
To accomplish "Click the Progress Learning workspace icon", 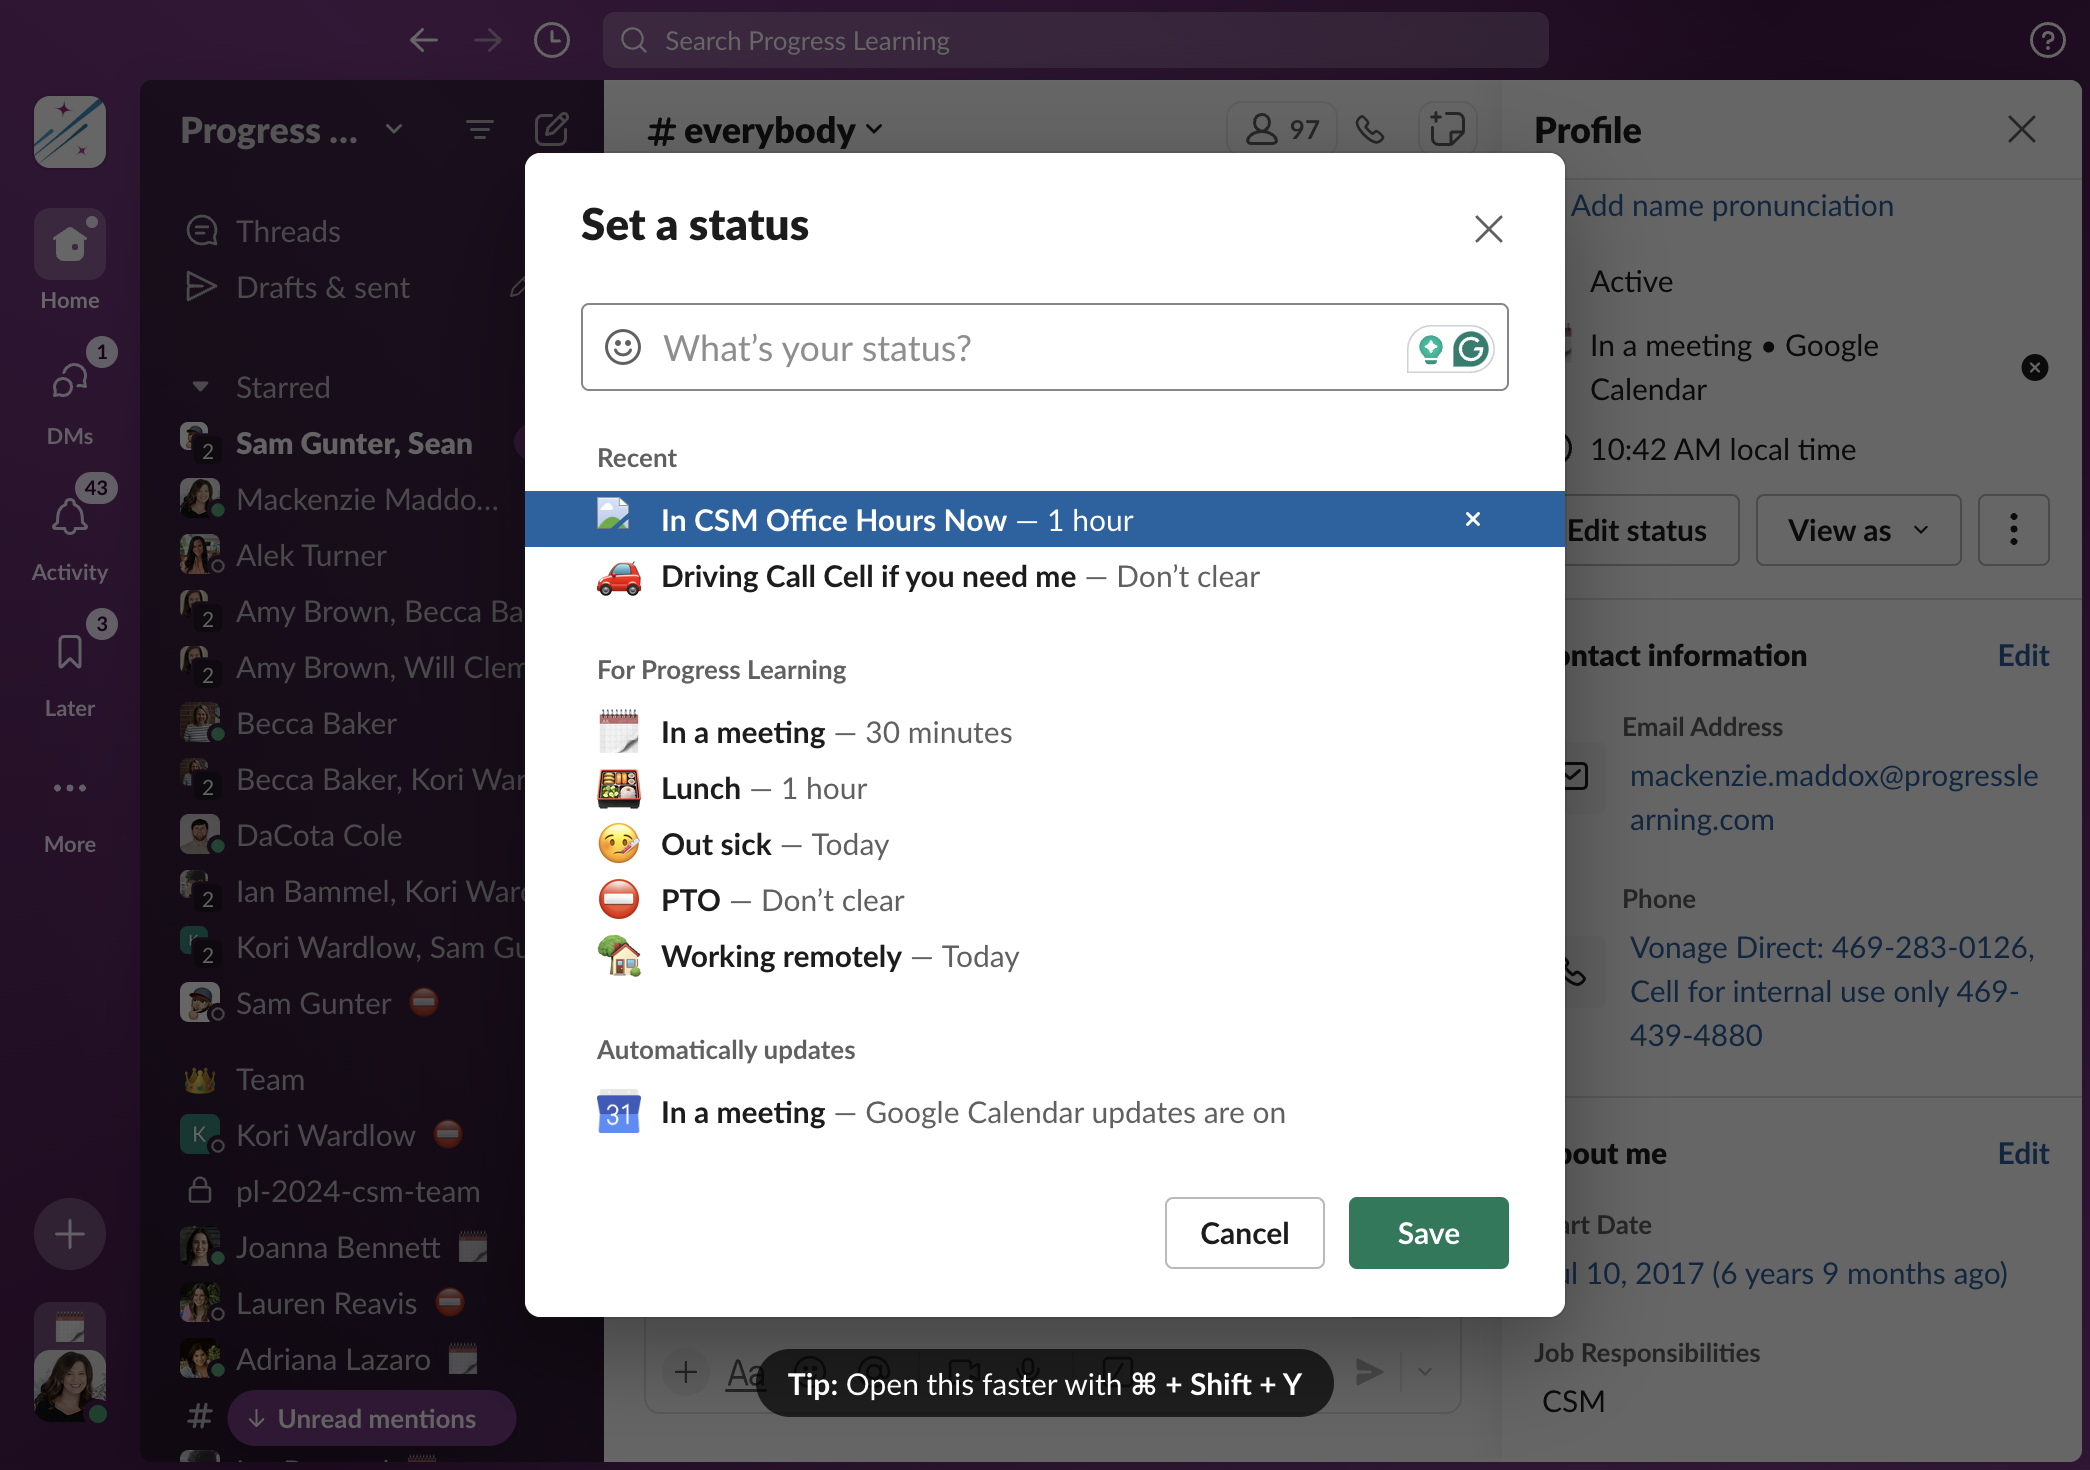I will [70, 132].
